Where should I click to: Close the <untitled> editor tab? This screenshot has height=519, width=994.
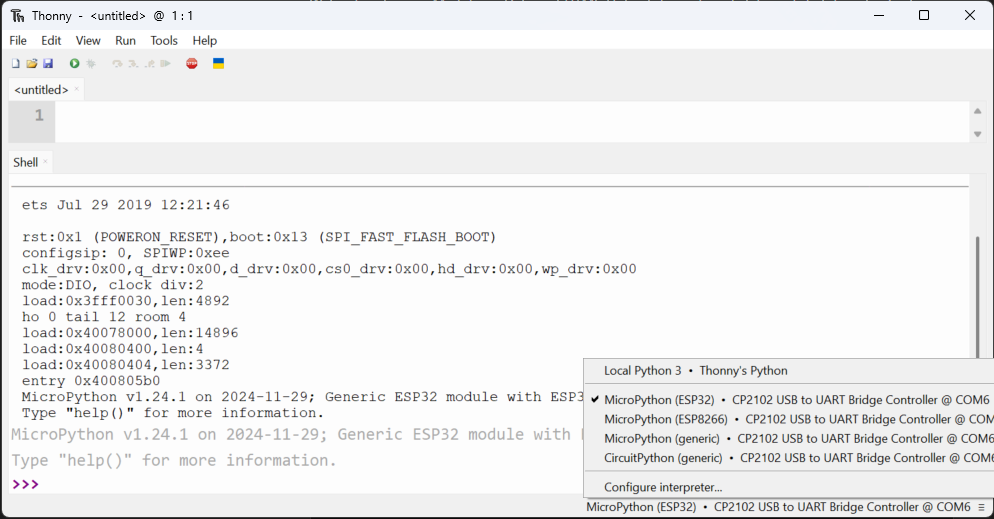pos(77,90)
